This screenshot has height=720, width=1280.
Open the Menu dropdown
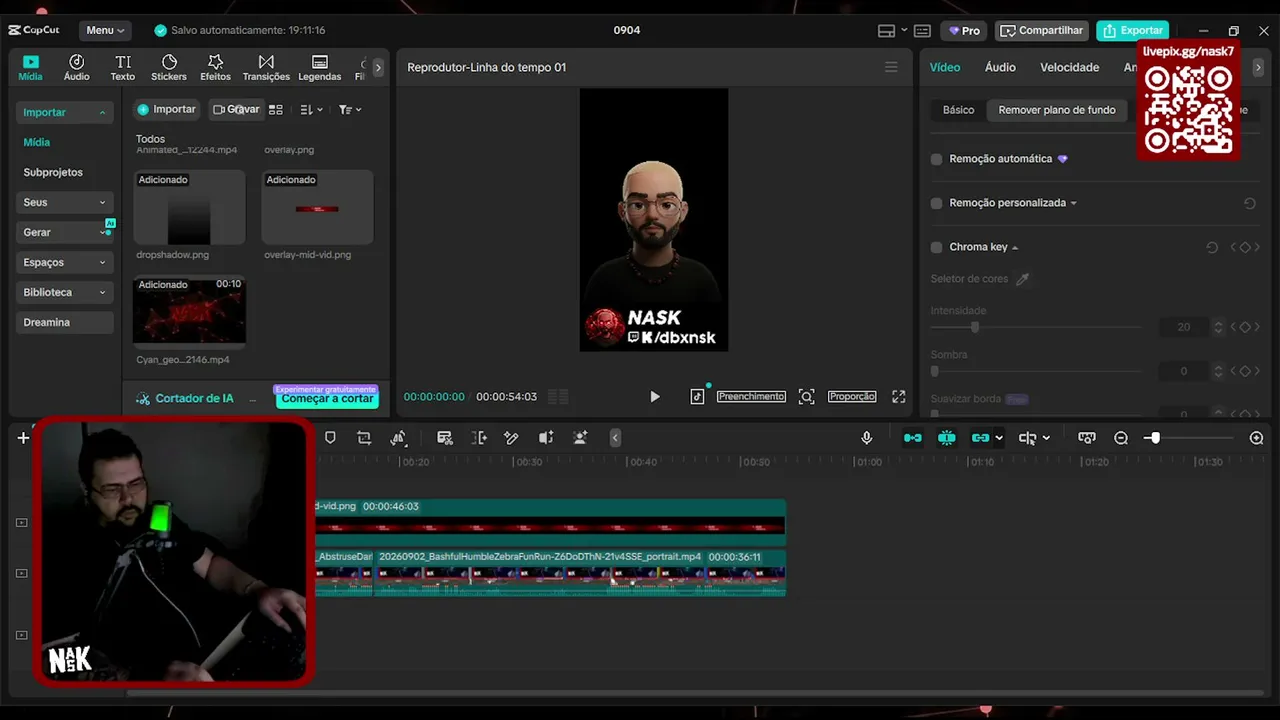[x=105, y=30]
